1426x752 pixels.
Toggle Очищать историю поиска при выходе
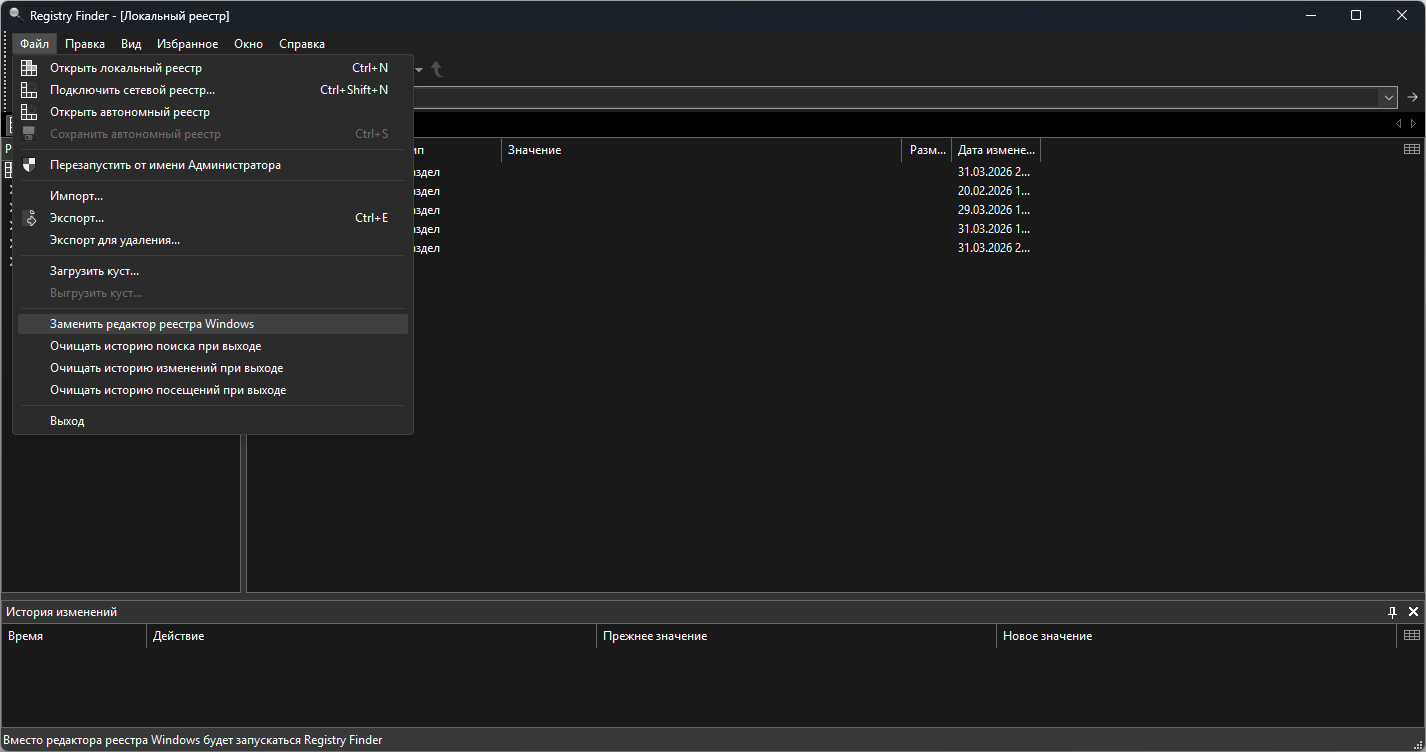[155, 346]
